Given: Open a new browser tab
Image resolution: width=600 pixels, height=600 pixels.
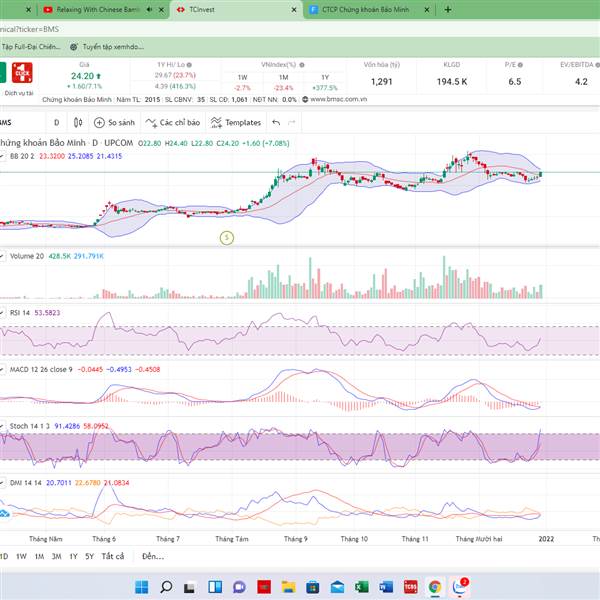Looking at the screenshot, I should pyautogui.click(x=448, y=10).
